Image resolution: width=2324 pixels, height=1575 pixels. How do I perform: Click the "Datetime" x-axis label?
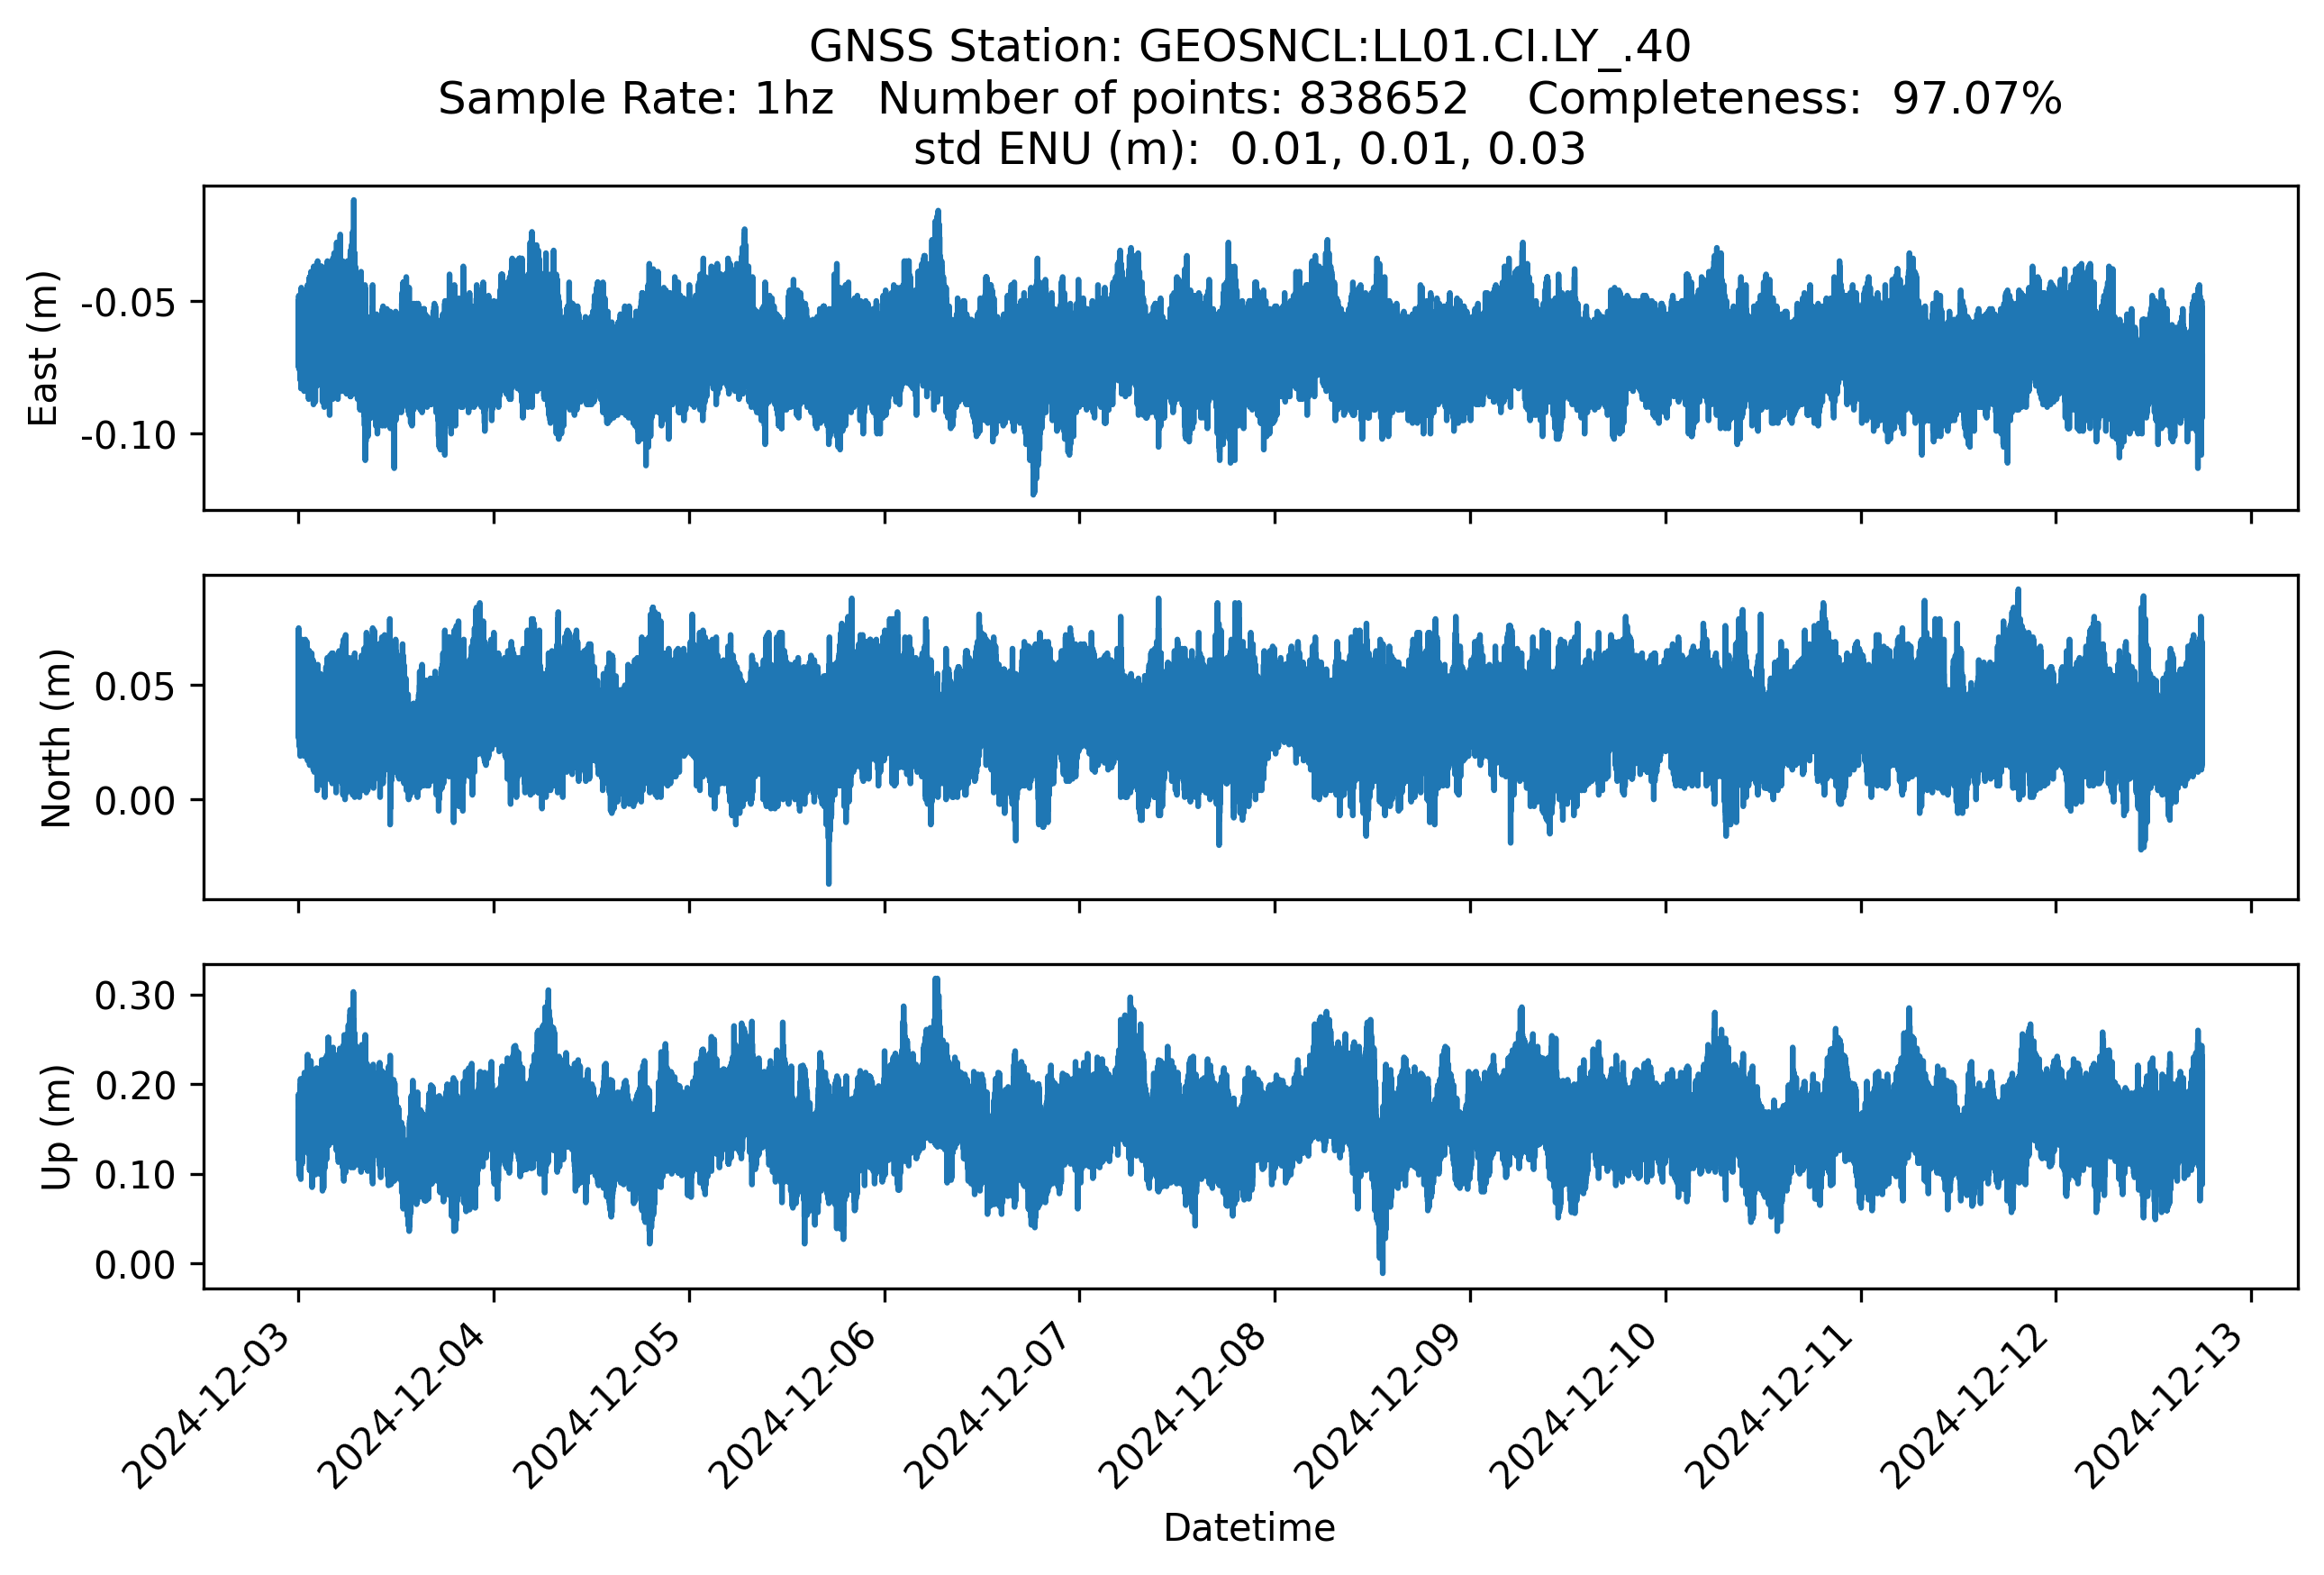point(1249,1528)
